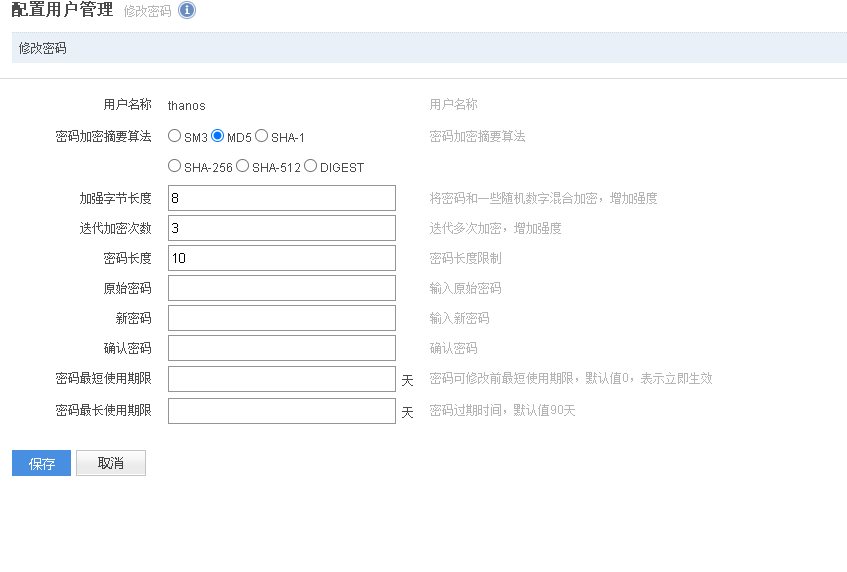Pick the SHA-512 algorithm radio button
Image resolution: width=847 pixels, height=572 pixels.
[x=243, y=166]
